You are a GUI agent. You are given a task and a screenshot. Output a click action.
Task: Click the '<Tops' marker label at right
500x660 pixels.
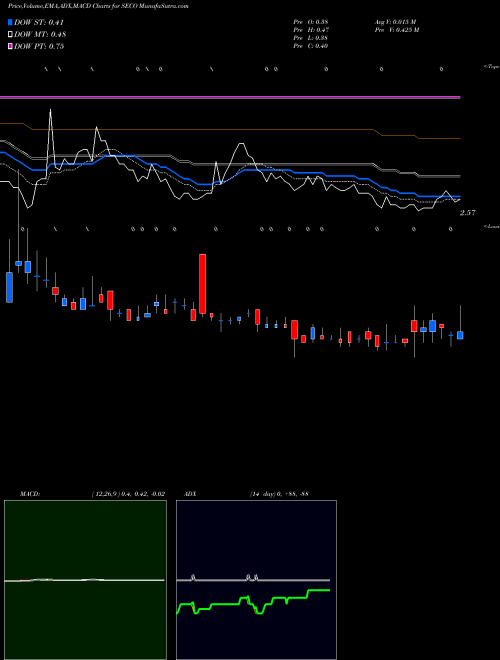[491, 67]
